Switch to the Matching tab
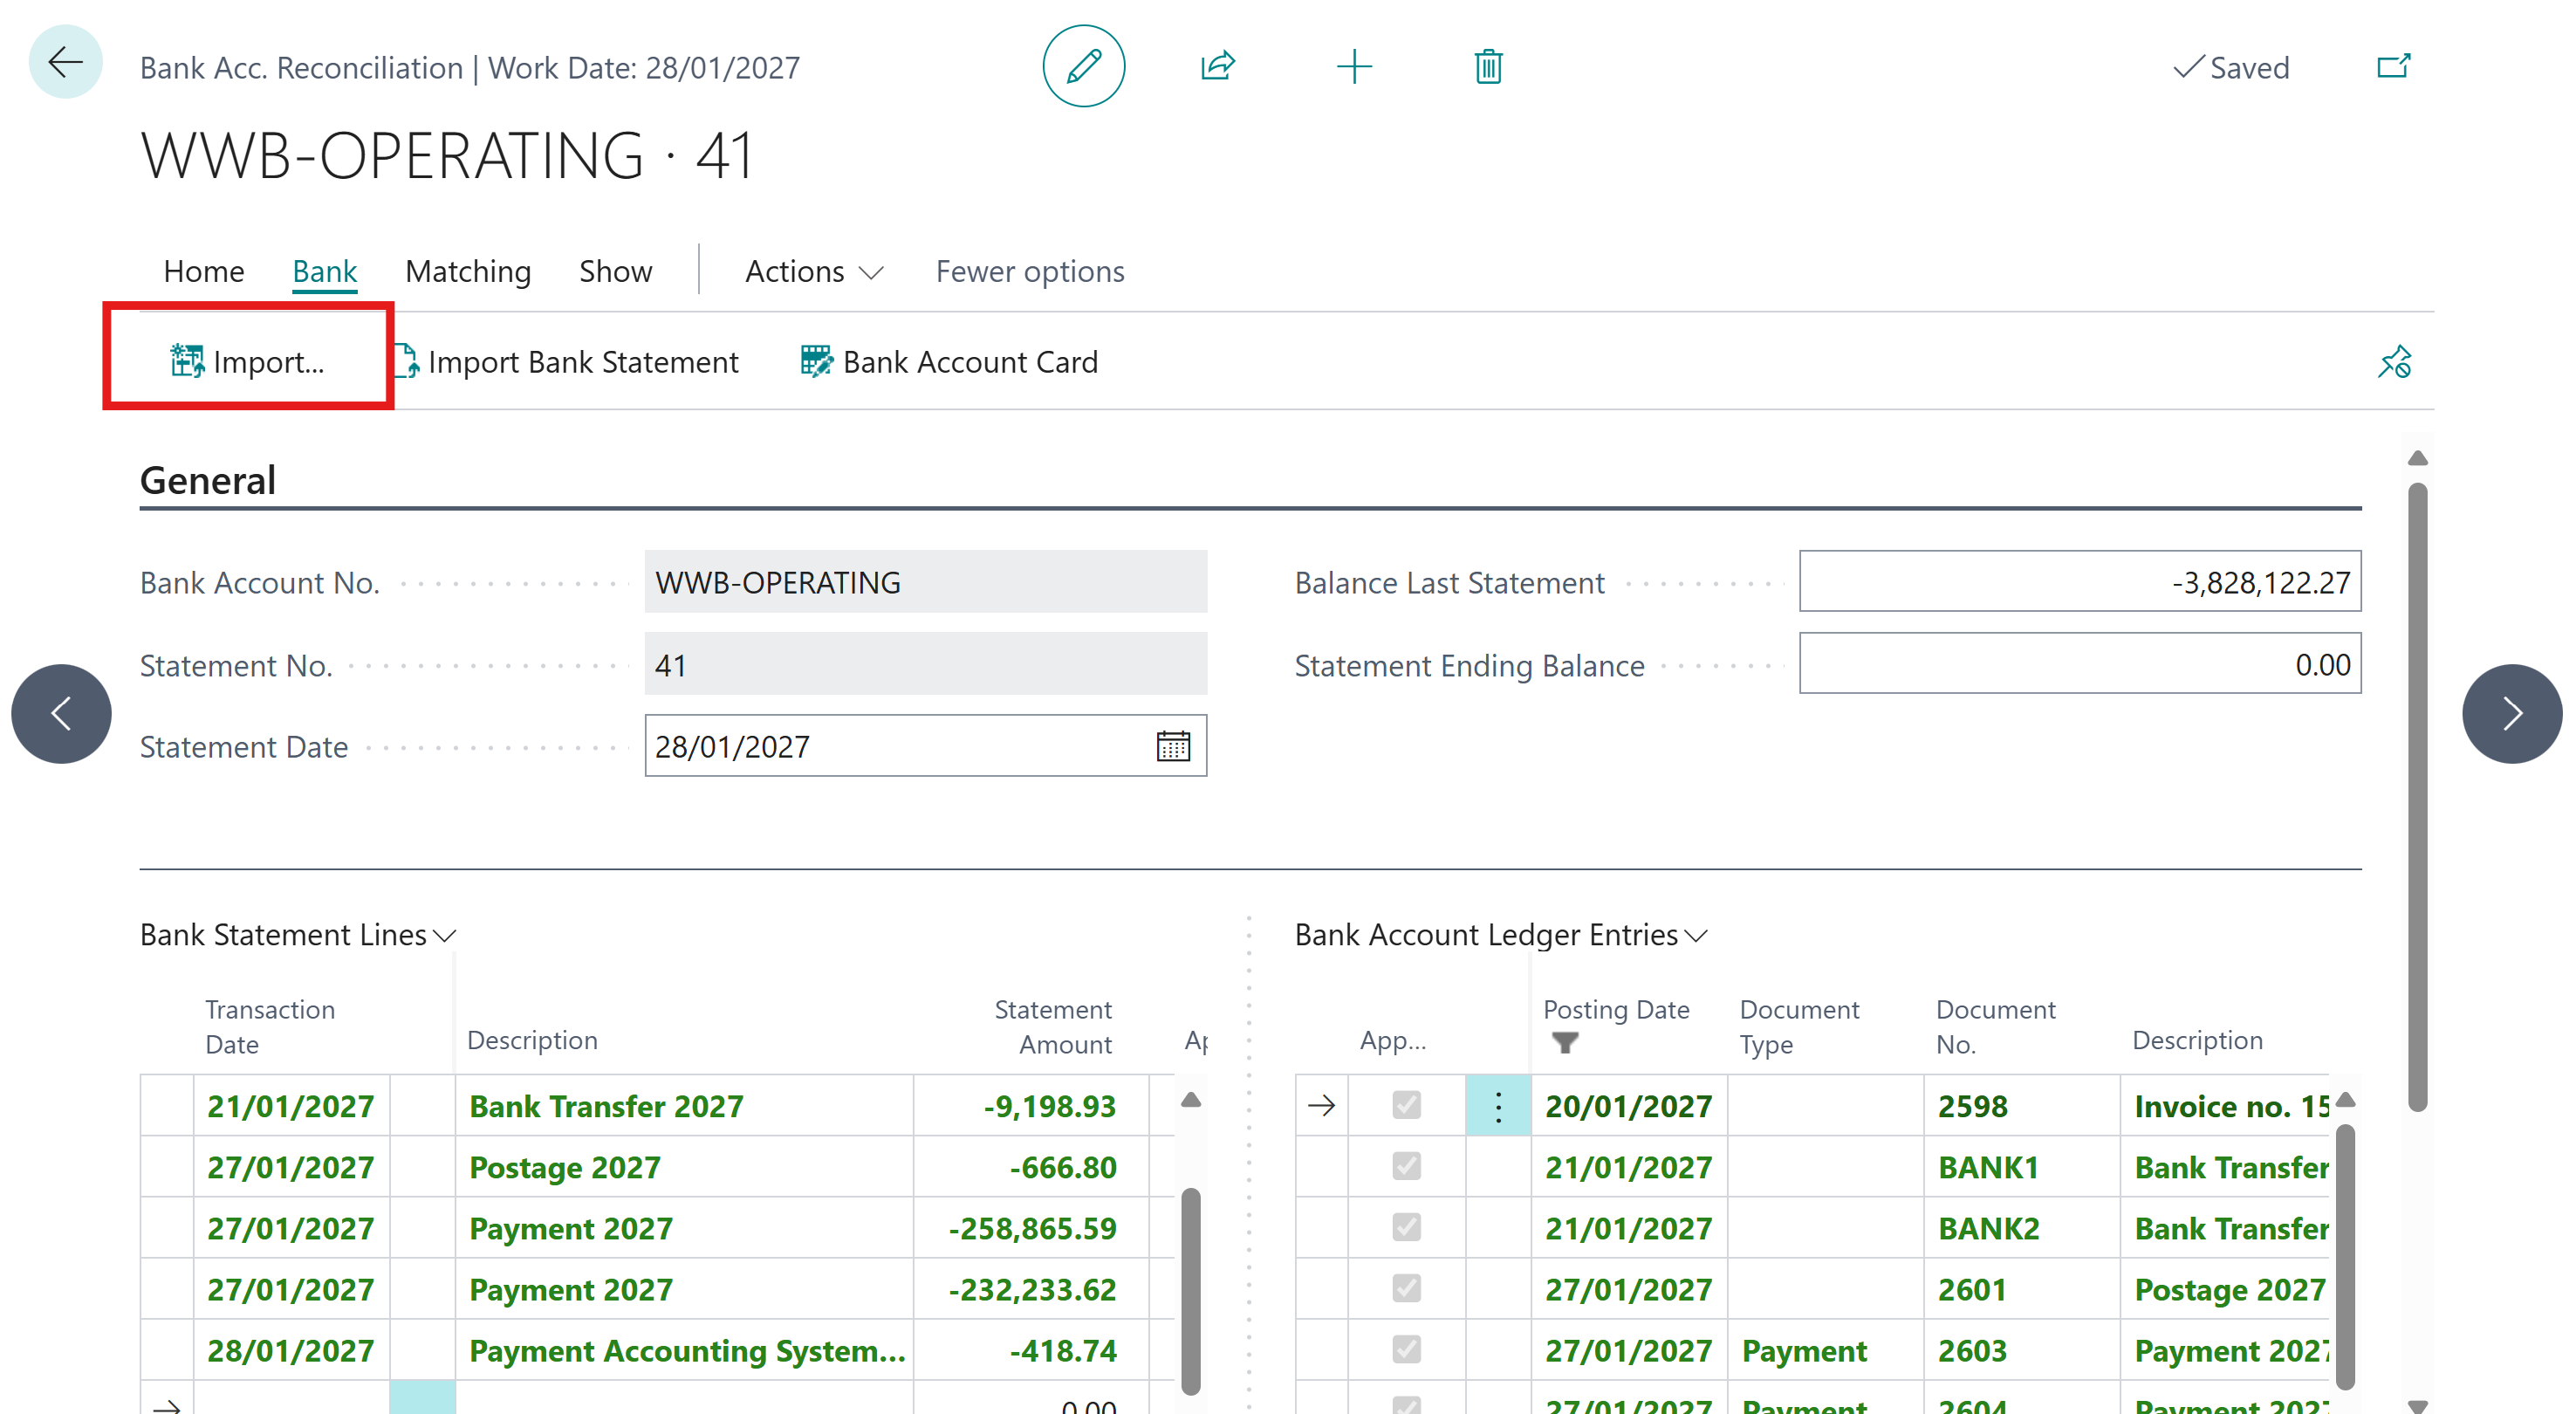 coord(467,271)
